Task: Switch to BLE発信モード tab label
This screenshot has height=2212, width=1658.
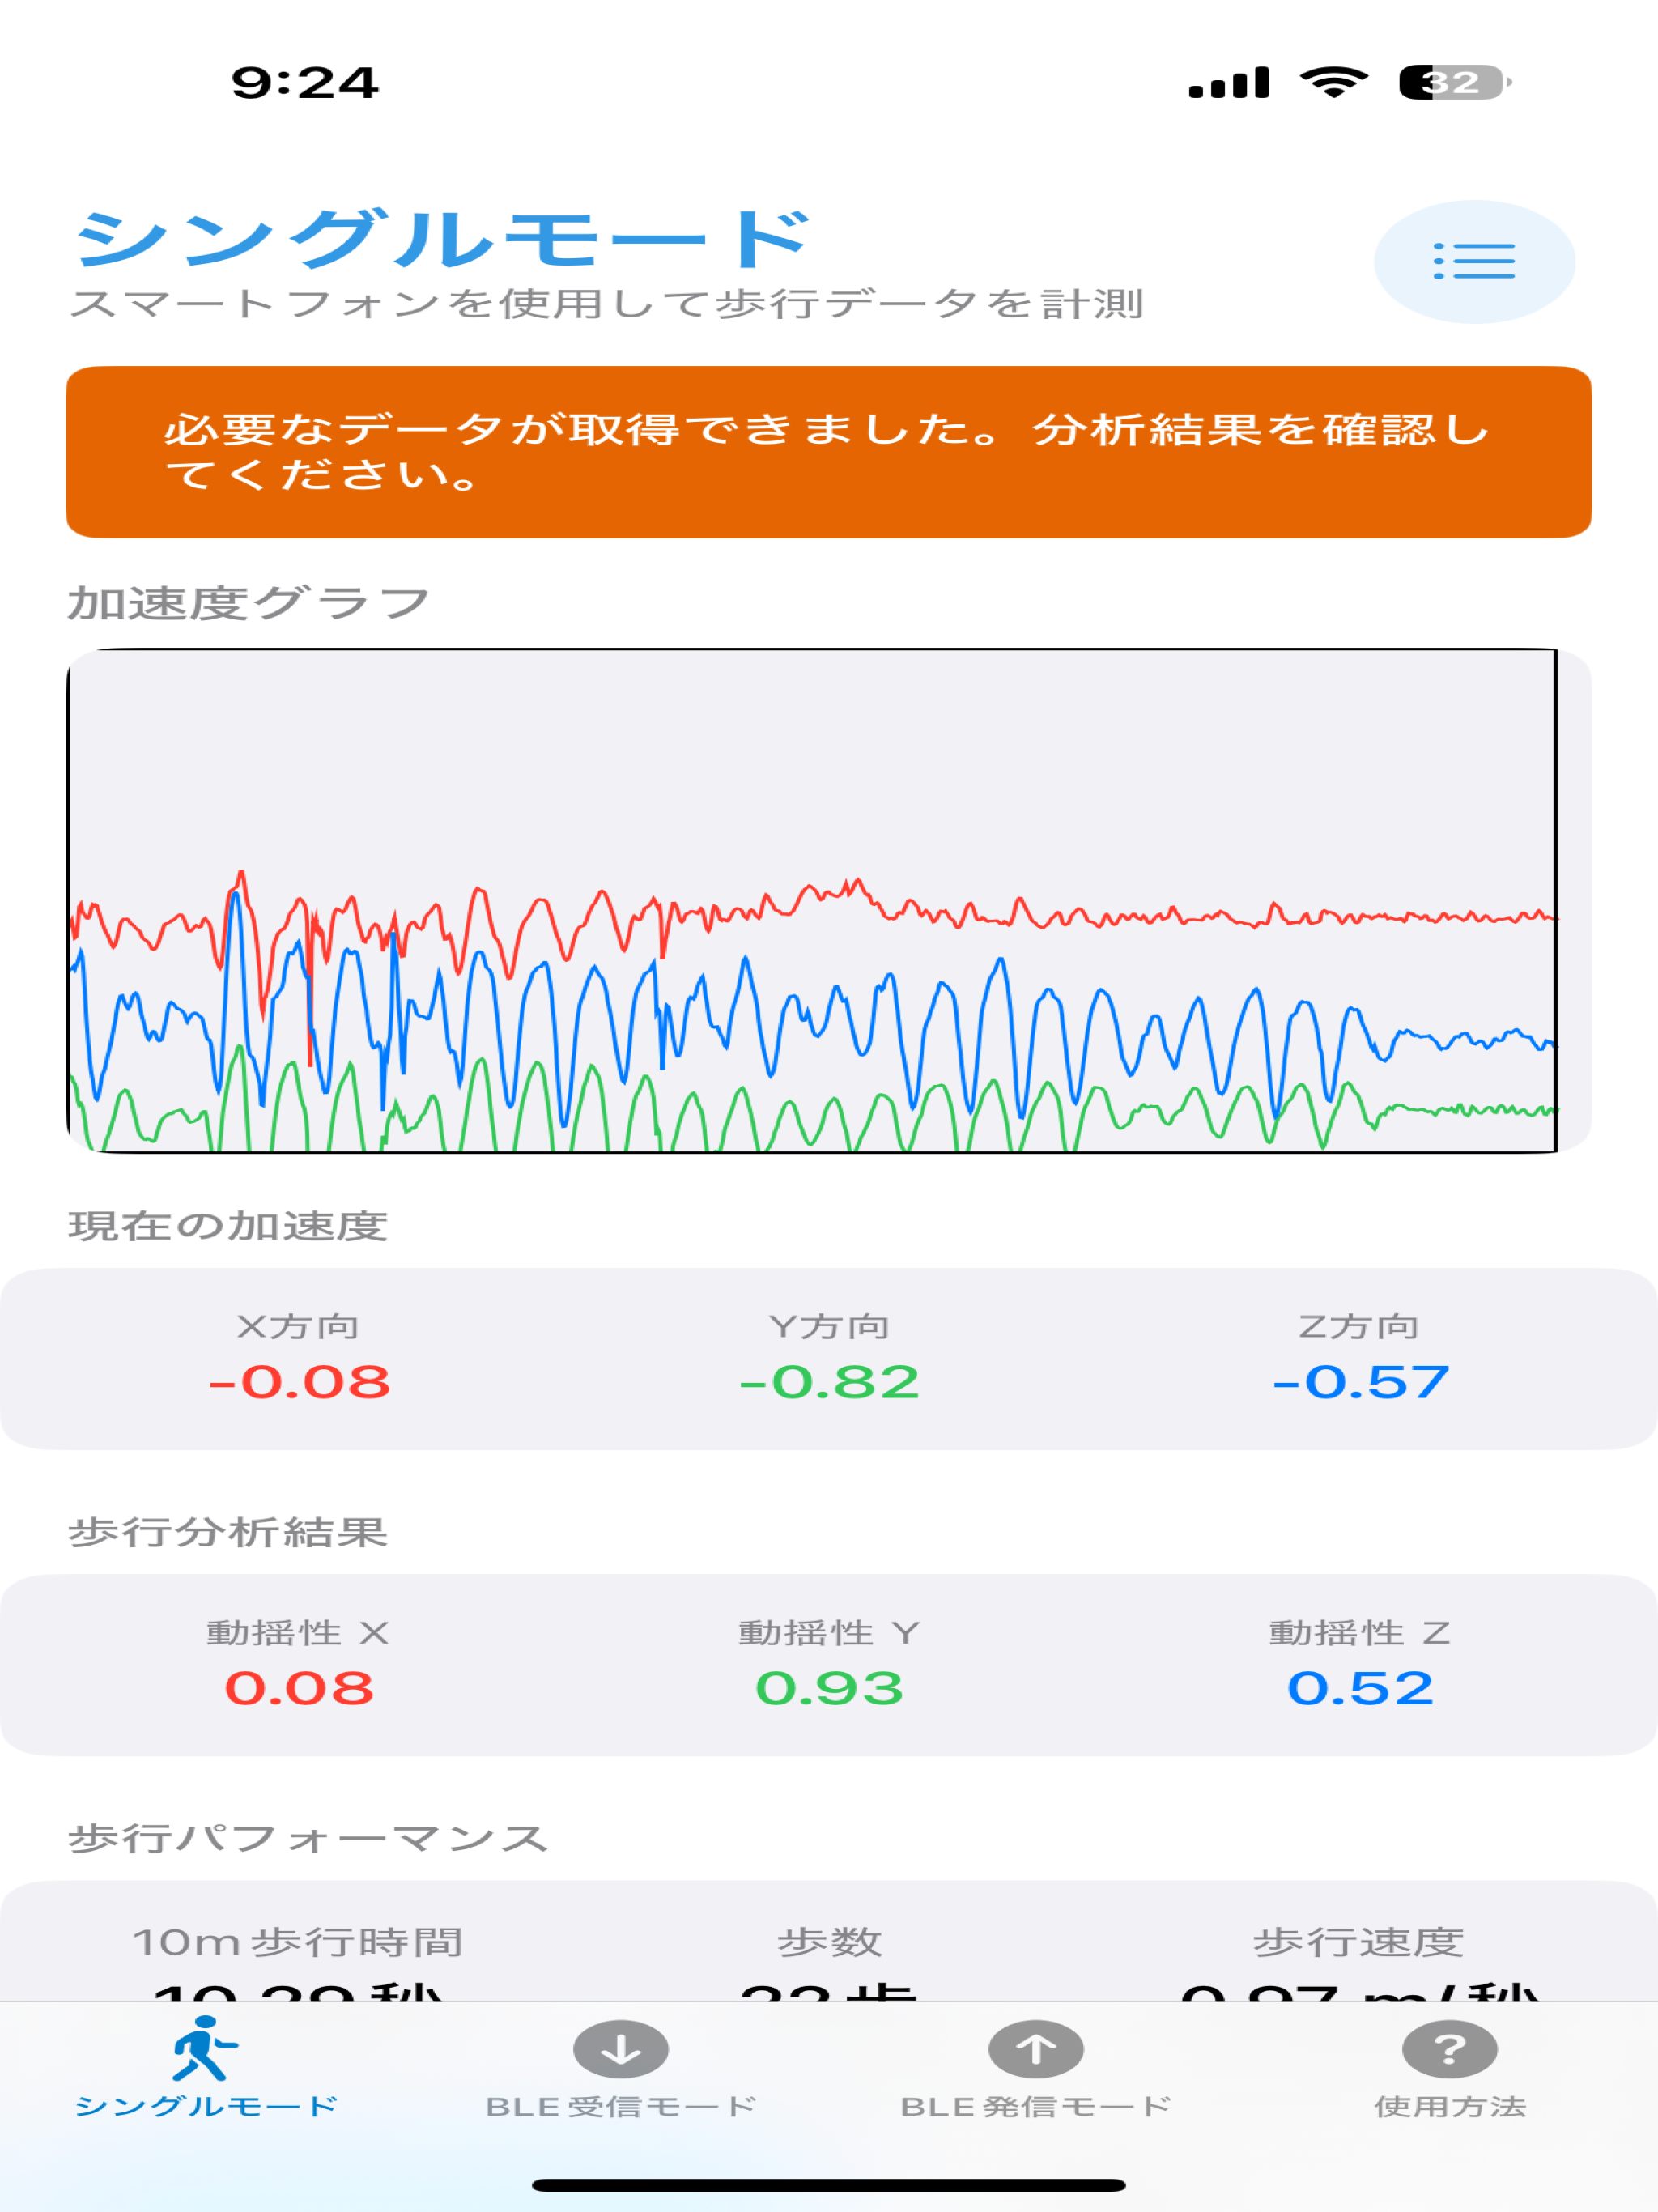Action: [x=1036, y=2107]
